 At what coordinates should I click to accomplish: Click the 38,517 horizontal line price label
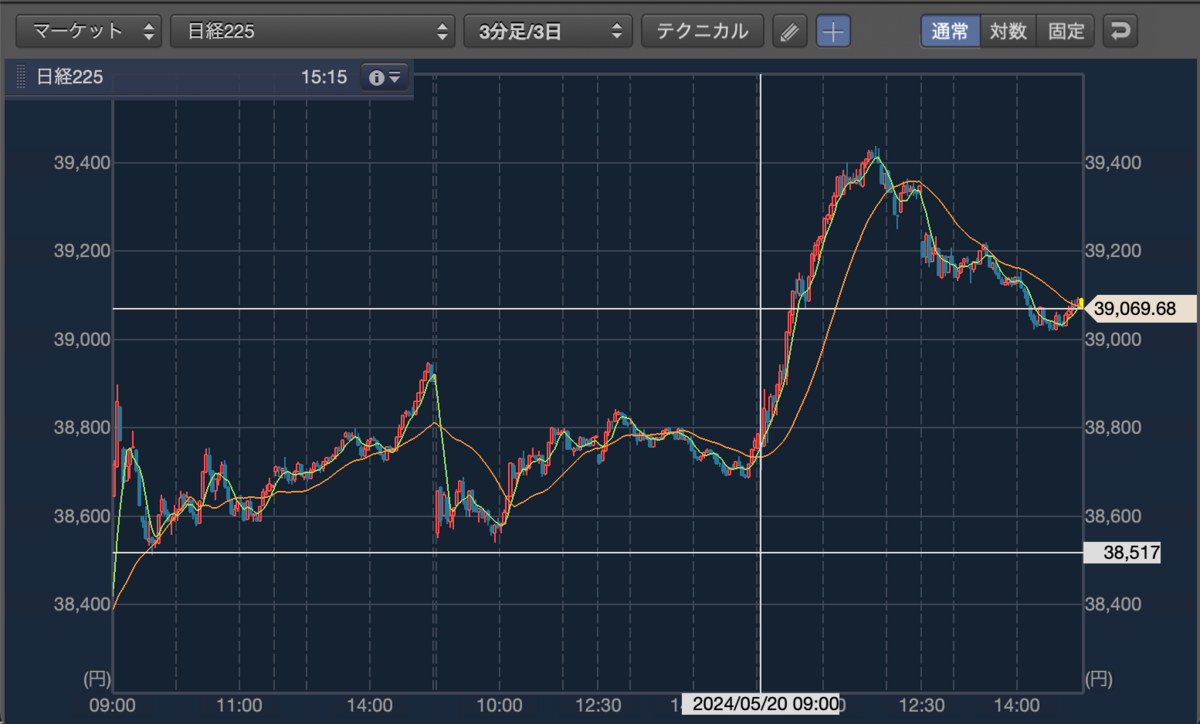[1122, 552]
